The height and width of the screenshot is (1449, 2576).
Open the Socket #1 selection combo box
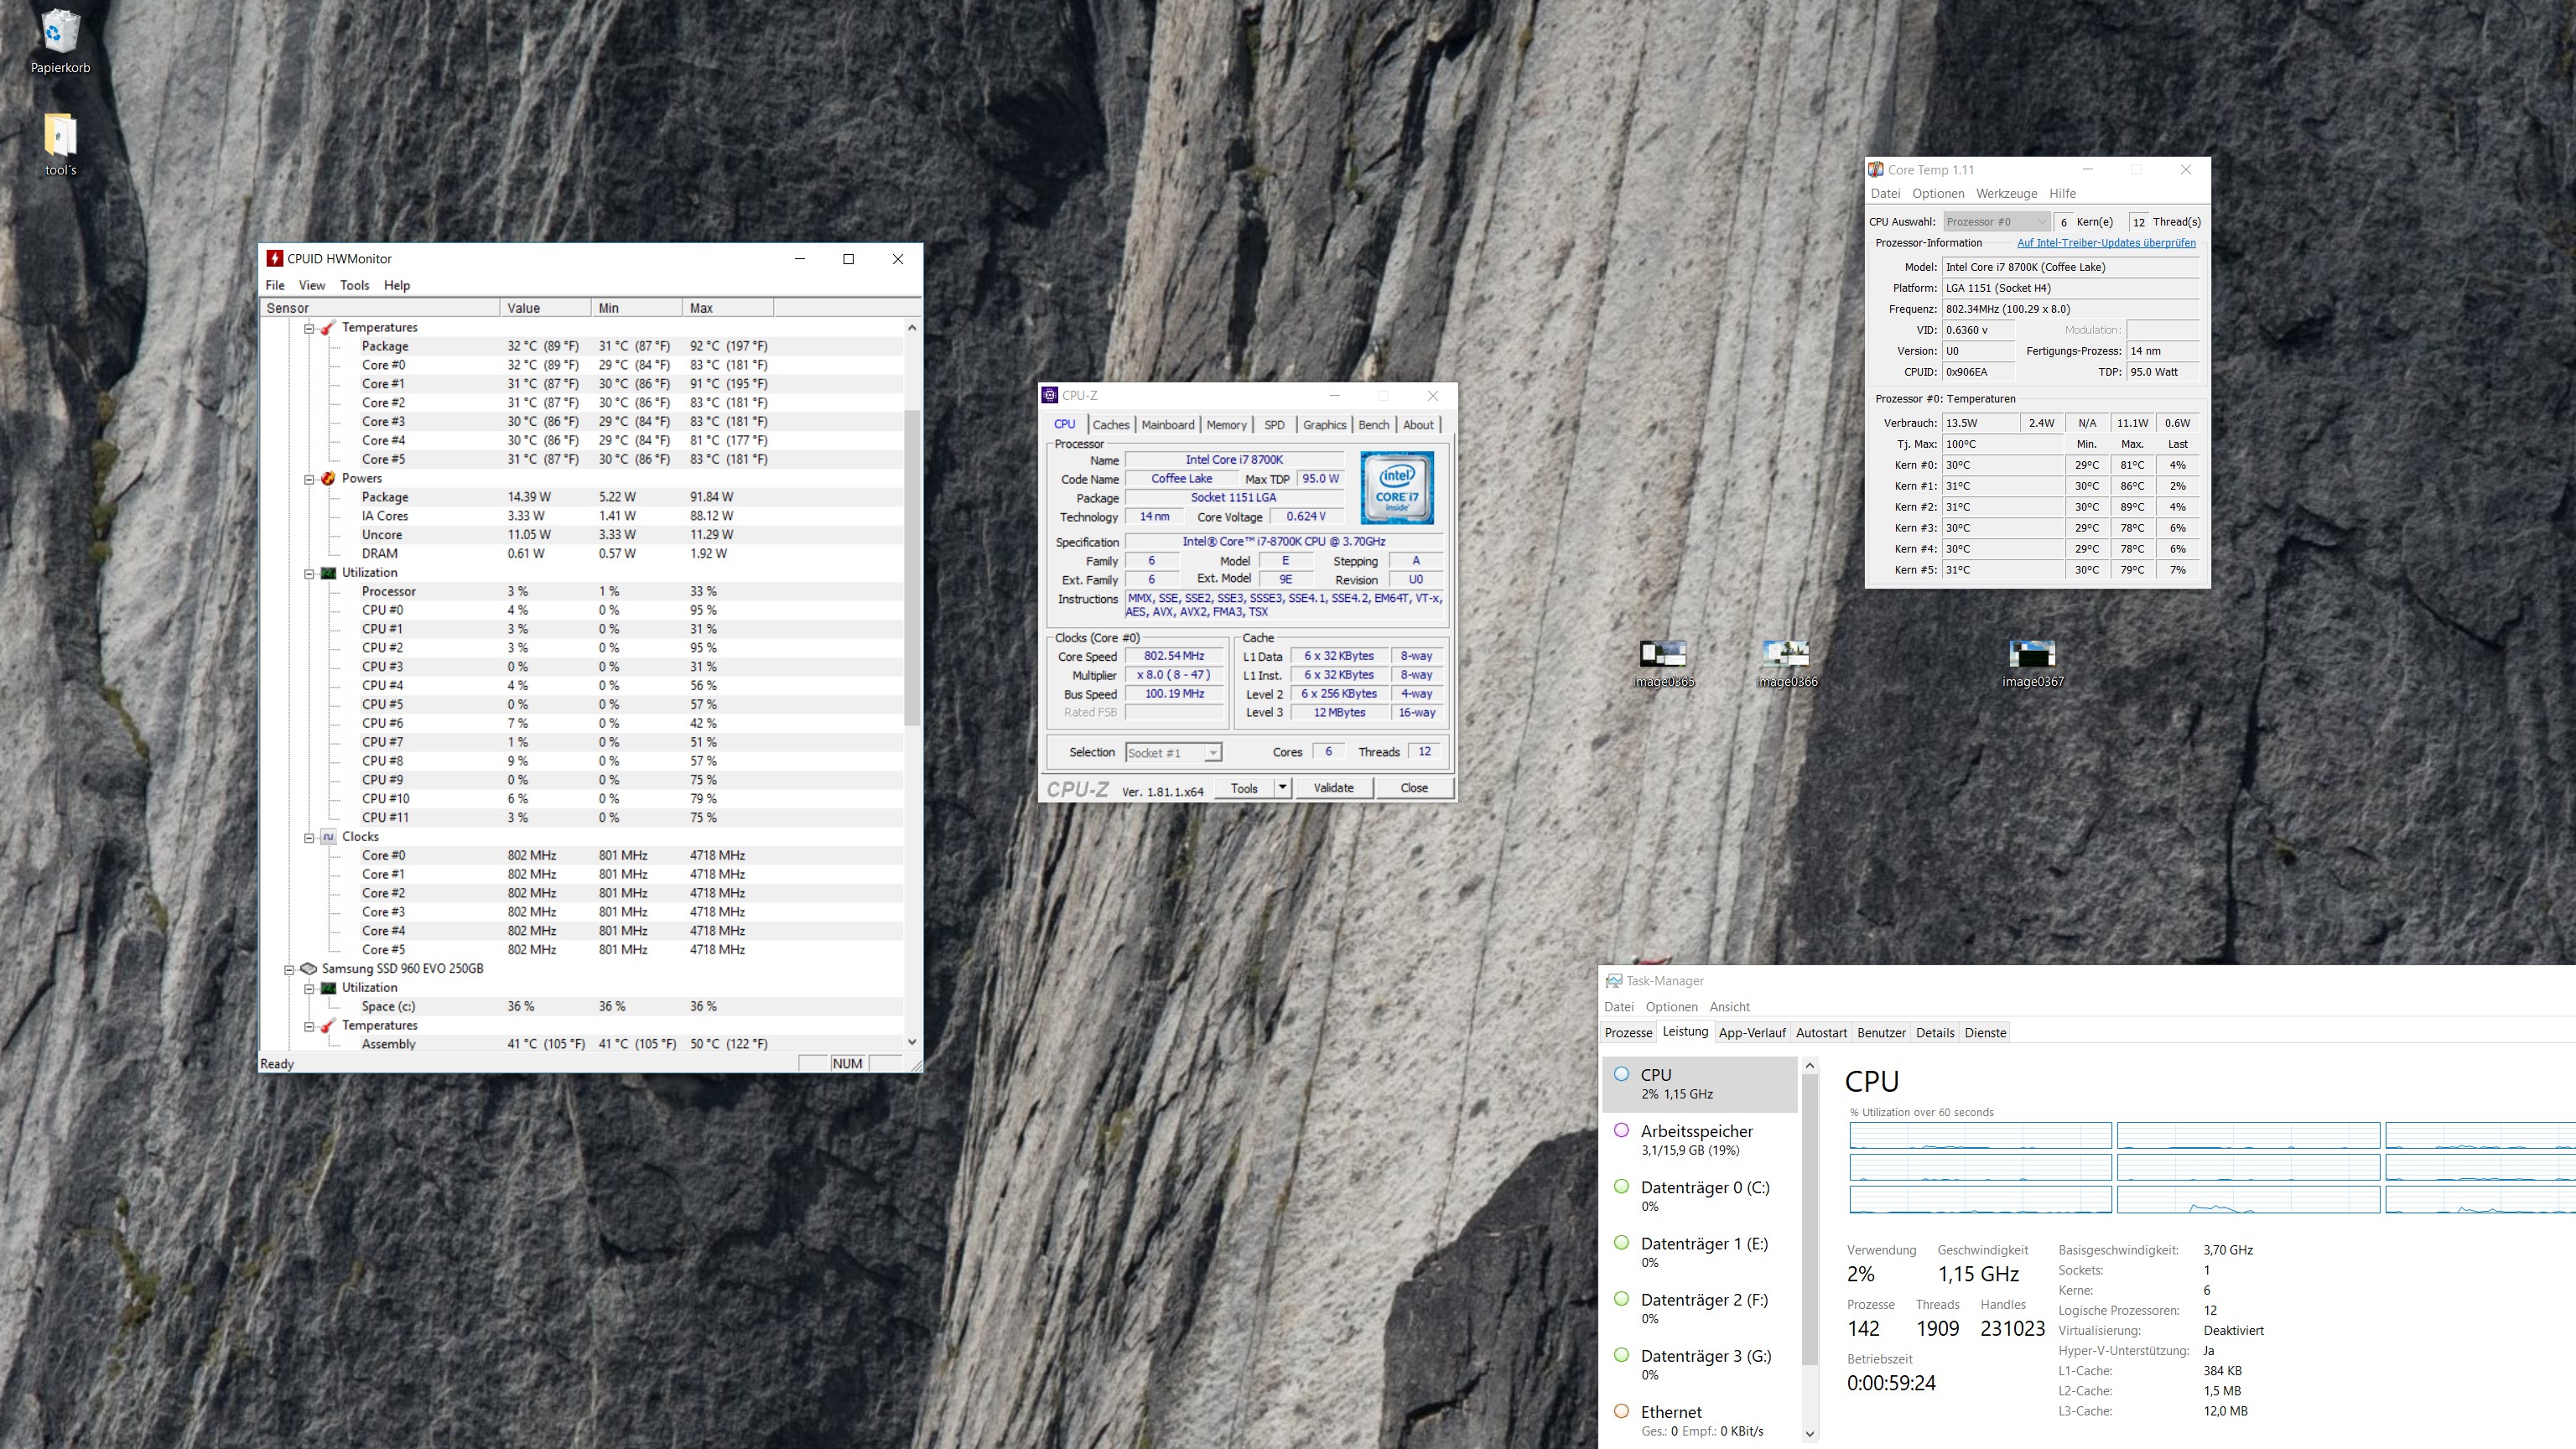click(x=1173, y=753)
